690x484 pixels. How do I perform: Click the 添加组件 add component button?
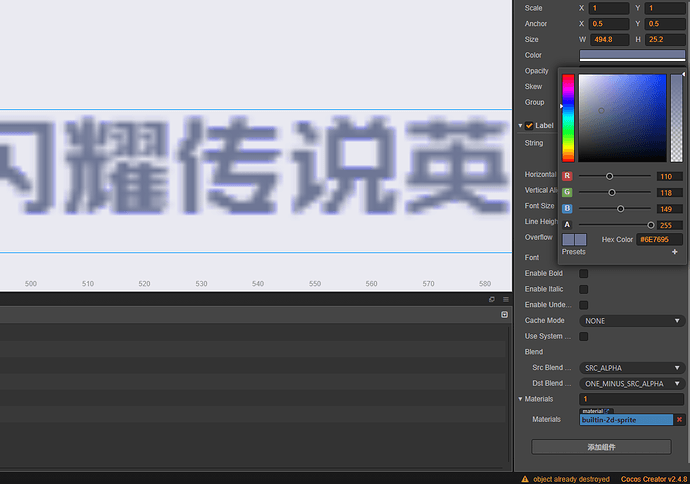(601, 447)
